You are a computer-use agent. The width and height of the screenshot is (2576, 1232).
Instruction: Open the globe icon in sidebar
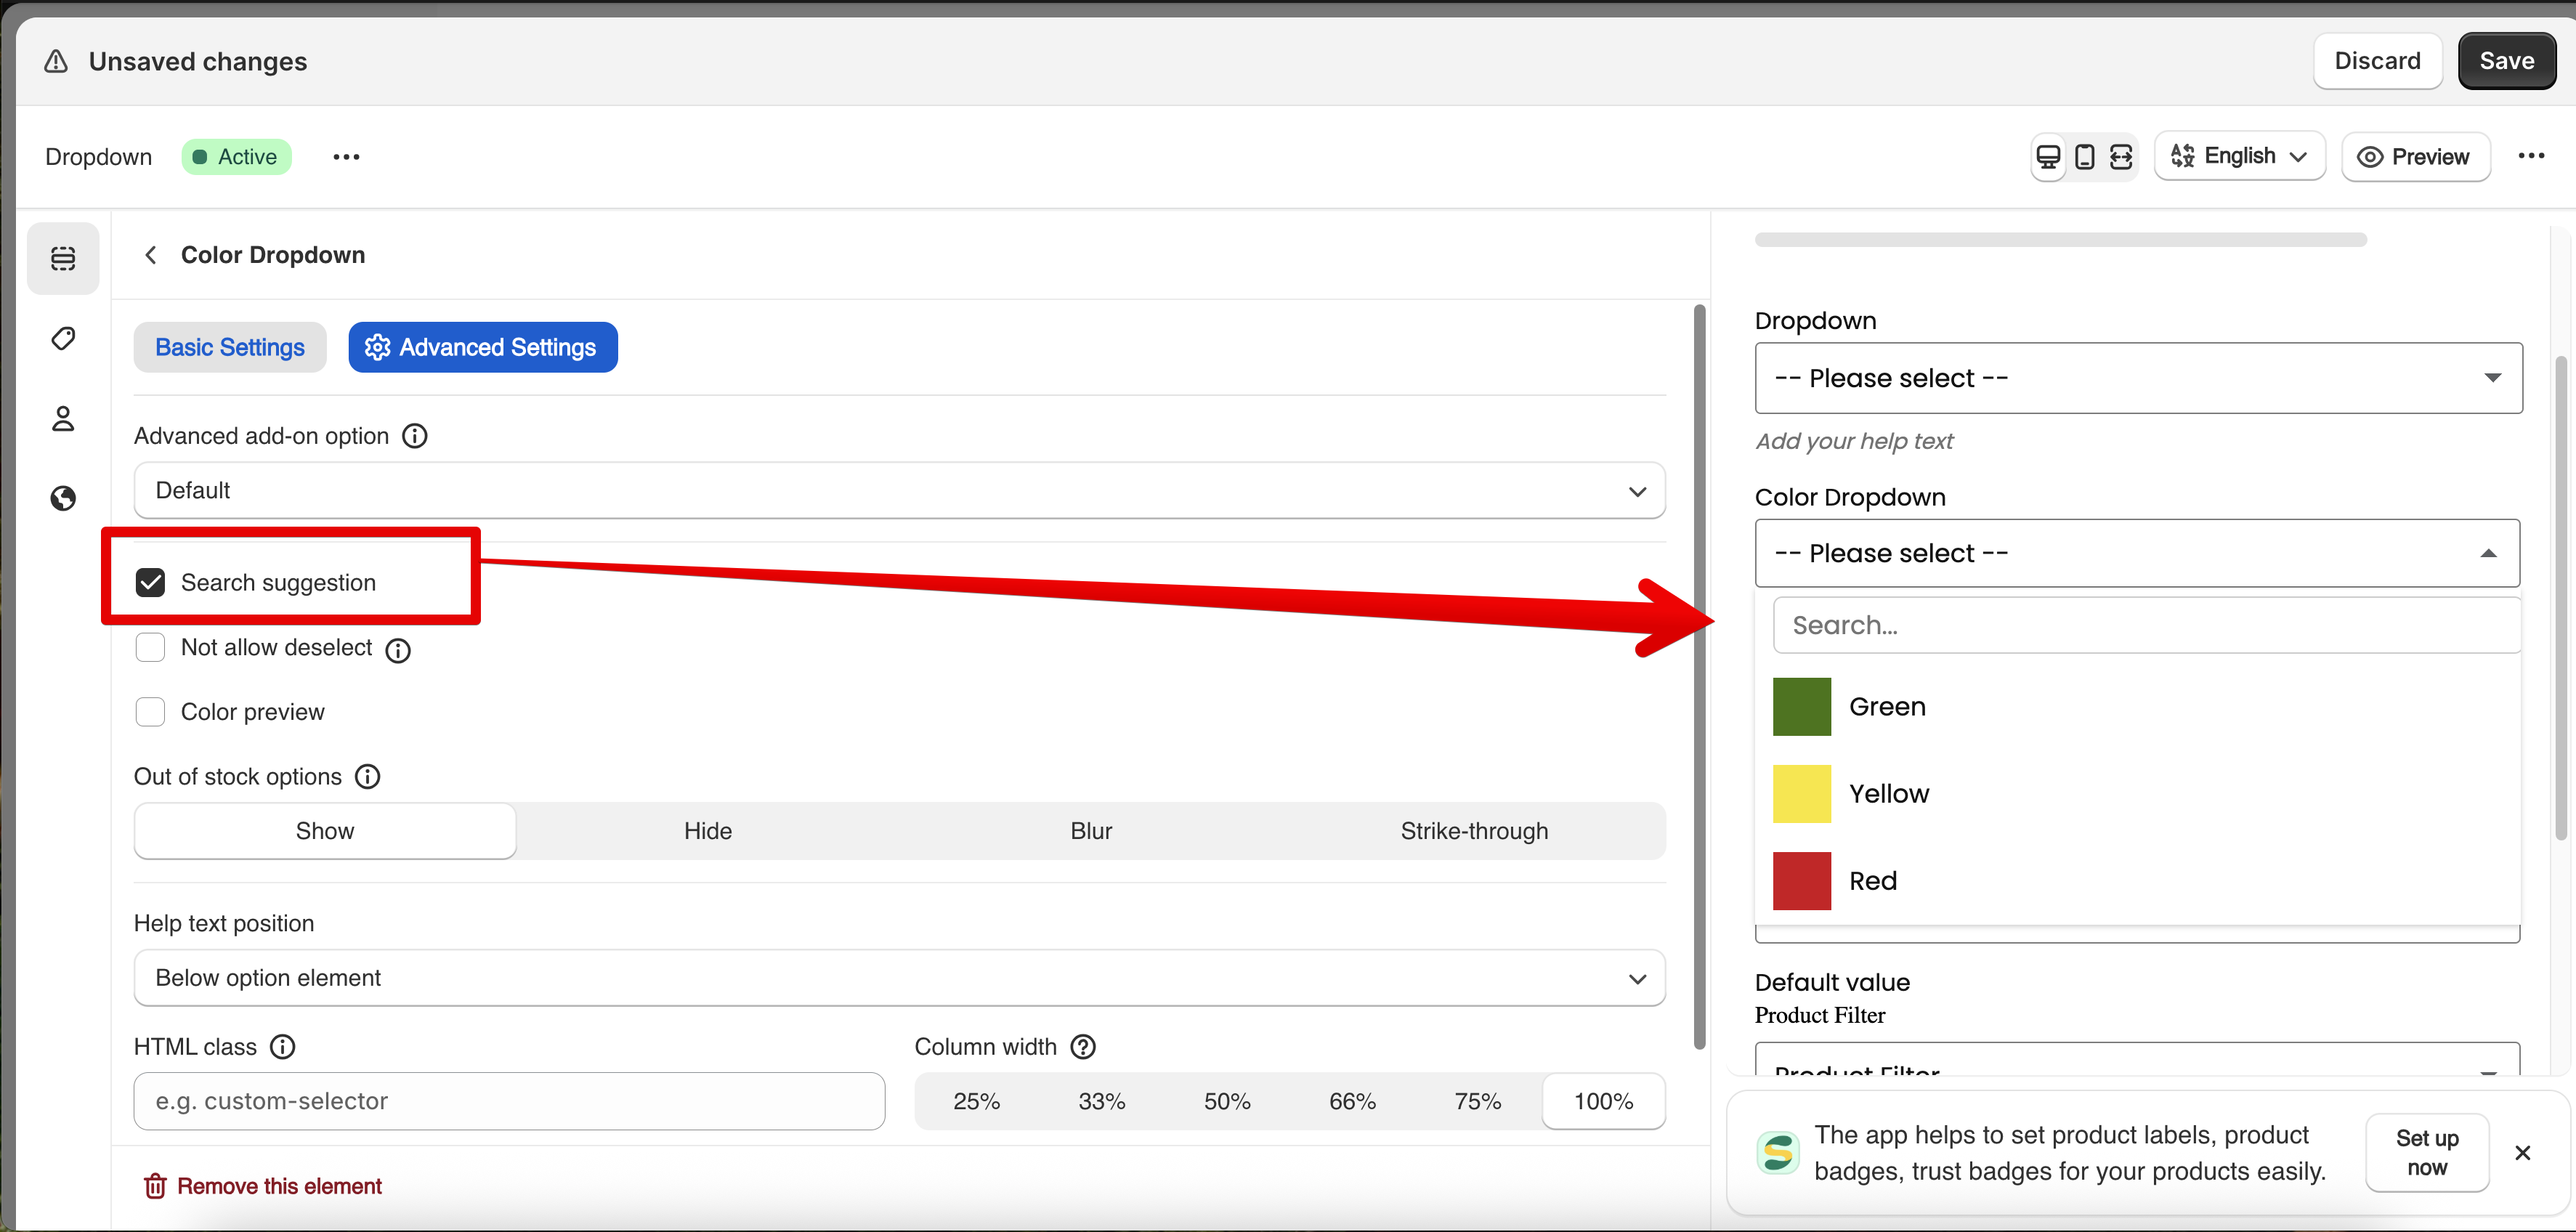click(63, 498)
